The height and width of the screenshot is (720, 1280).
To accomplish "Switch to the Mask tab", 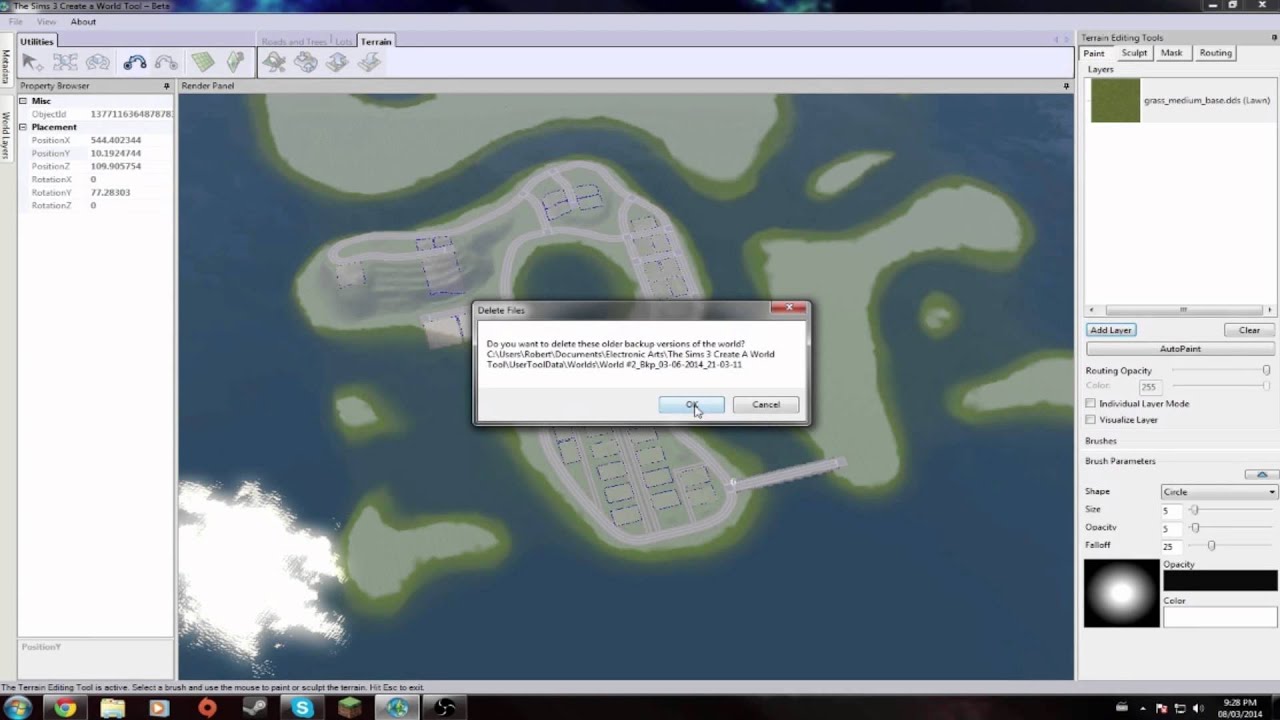I will (1171, 53).
